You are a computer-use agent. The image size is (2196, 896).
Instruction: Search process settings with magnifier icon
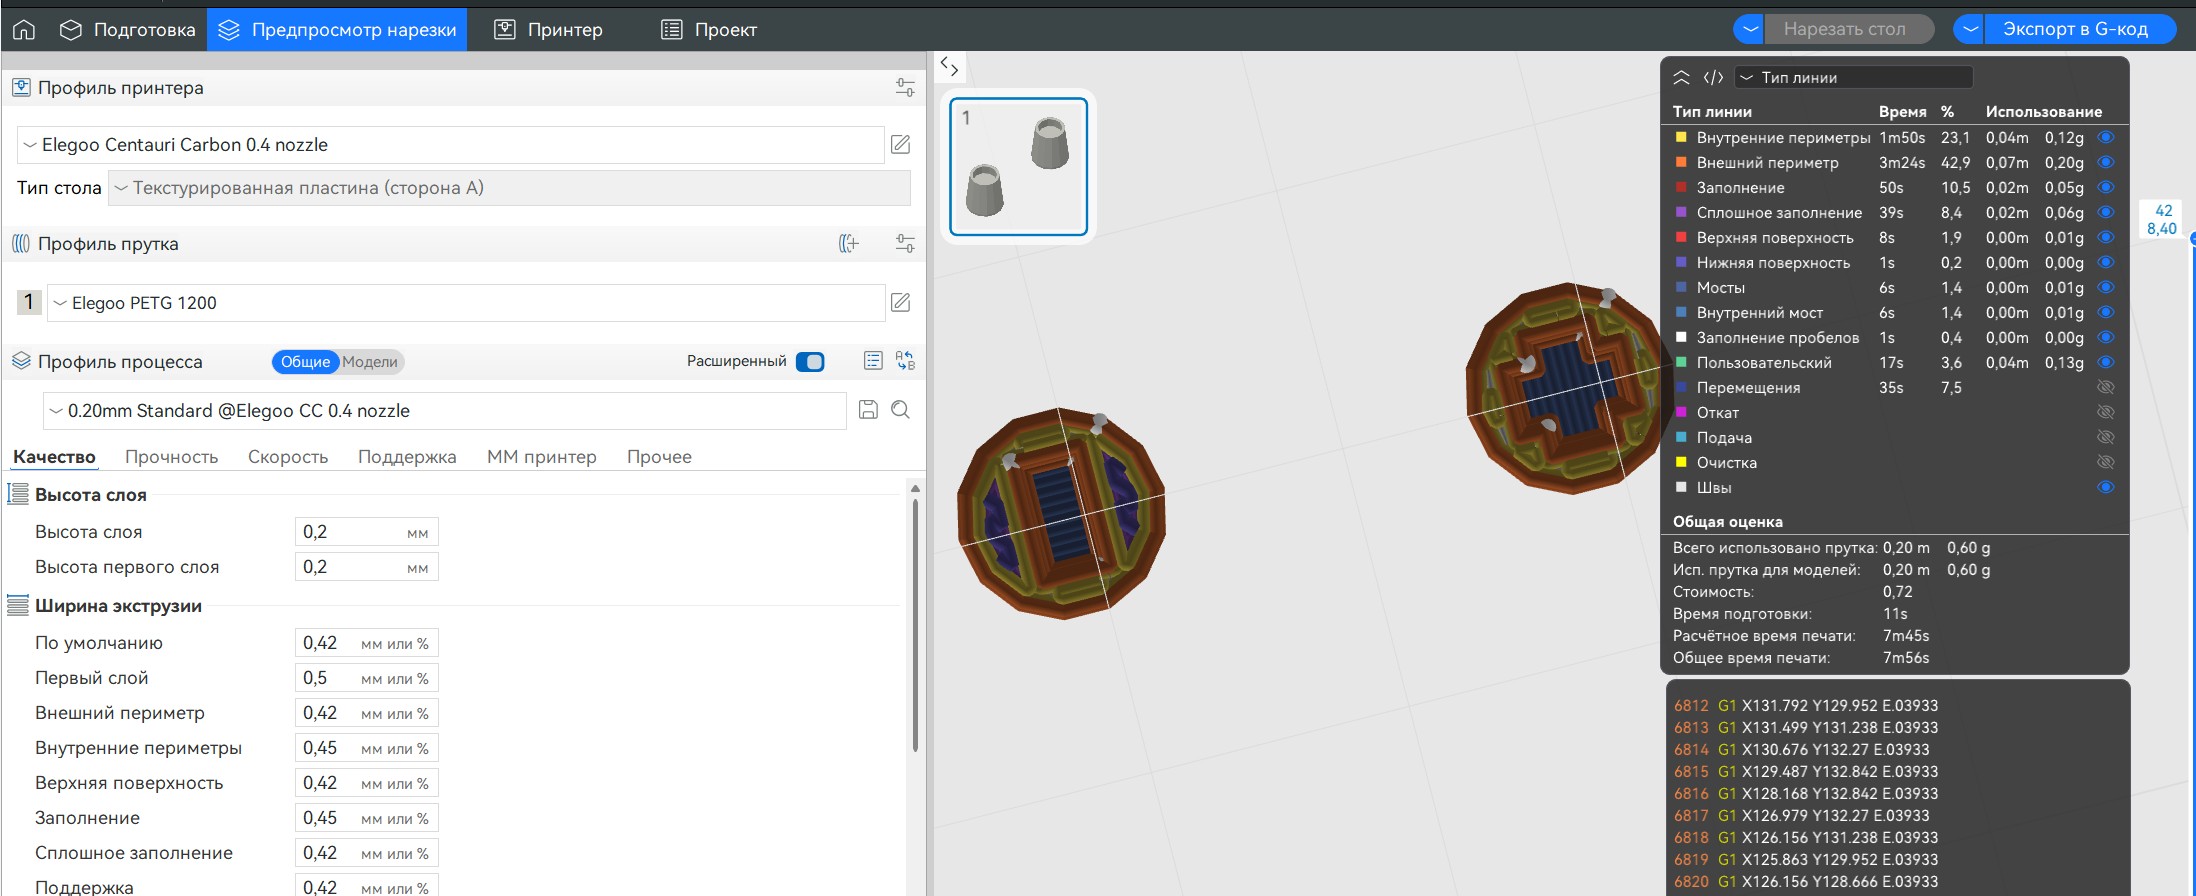[x=900, y=410]
